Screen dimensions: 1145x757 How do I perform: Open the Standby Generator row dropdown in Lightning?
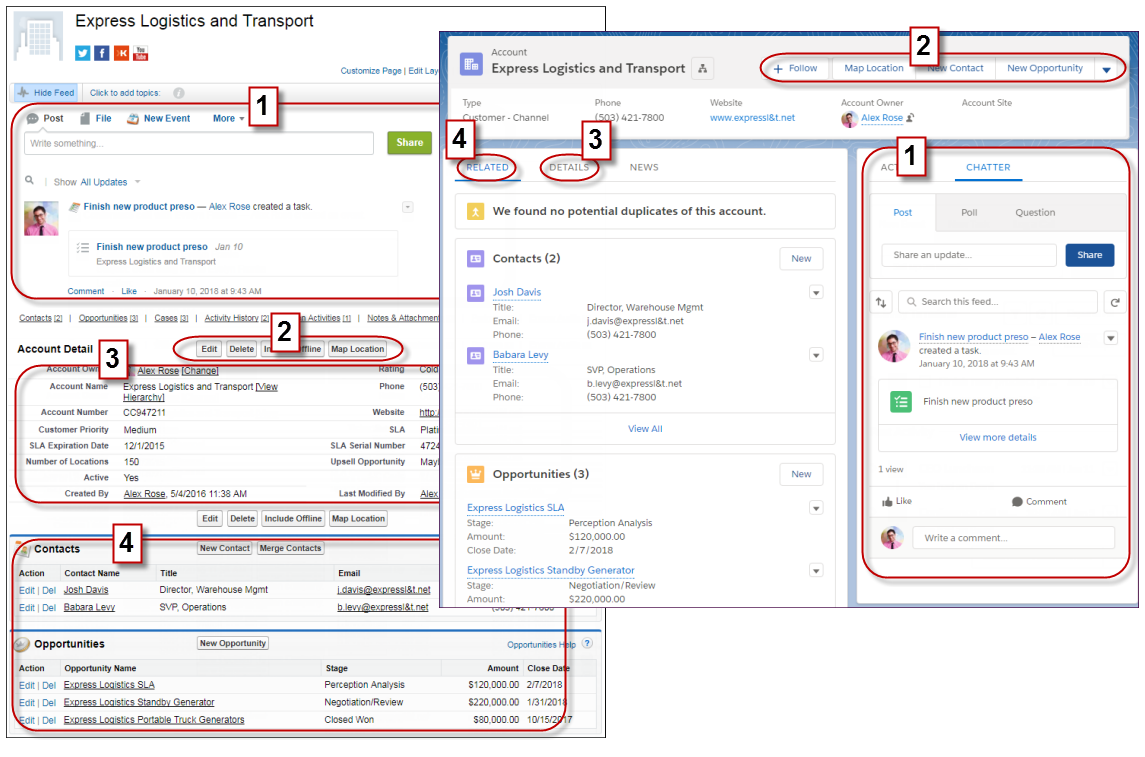pos(816,571)
